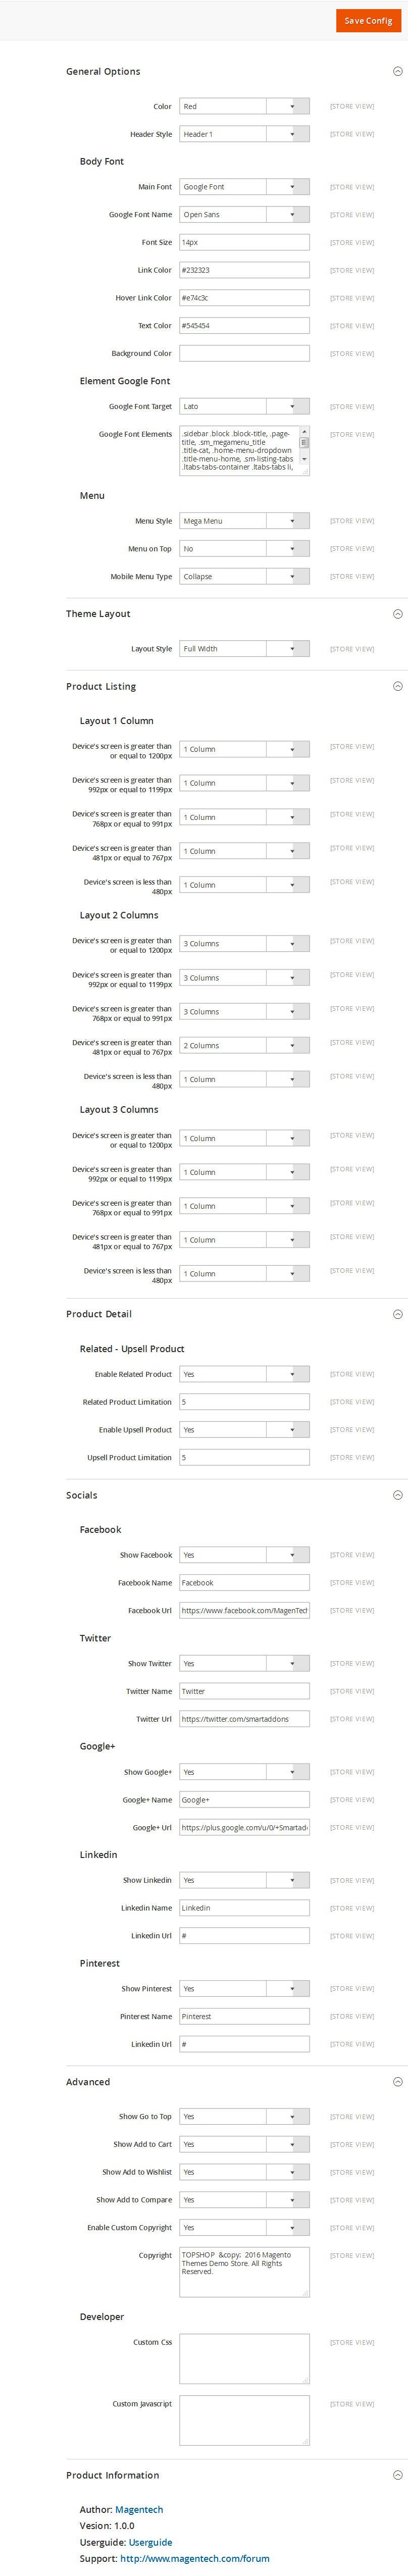Open the Main Font dropdown
408x2576 pixels.
(x=244, y=187)
